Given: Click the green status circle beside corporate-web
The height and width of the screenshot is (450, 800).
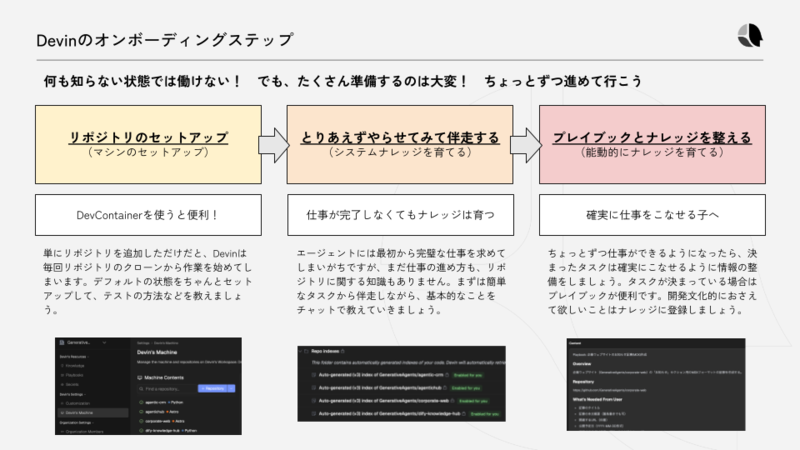Looking at the screenshot, I should 141,421.
